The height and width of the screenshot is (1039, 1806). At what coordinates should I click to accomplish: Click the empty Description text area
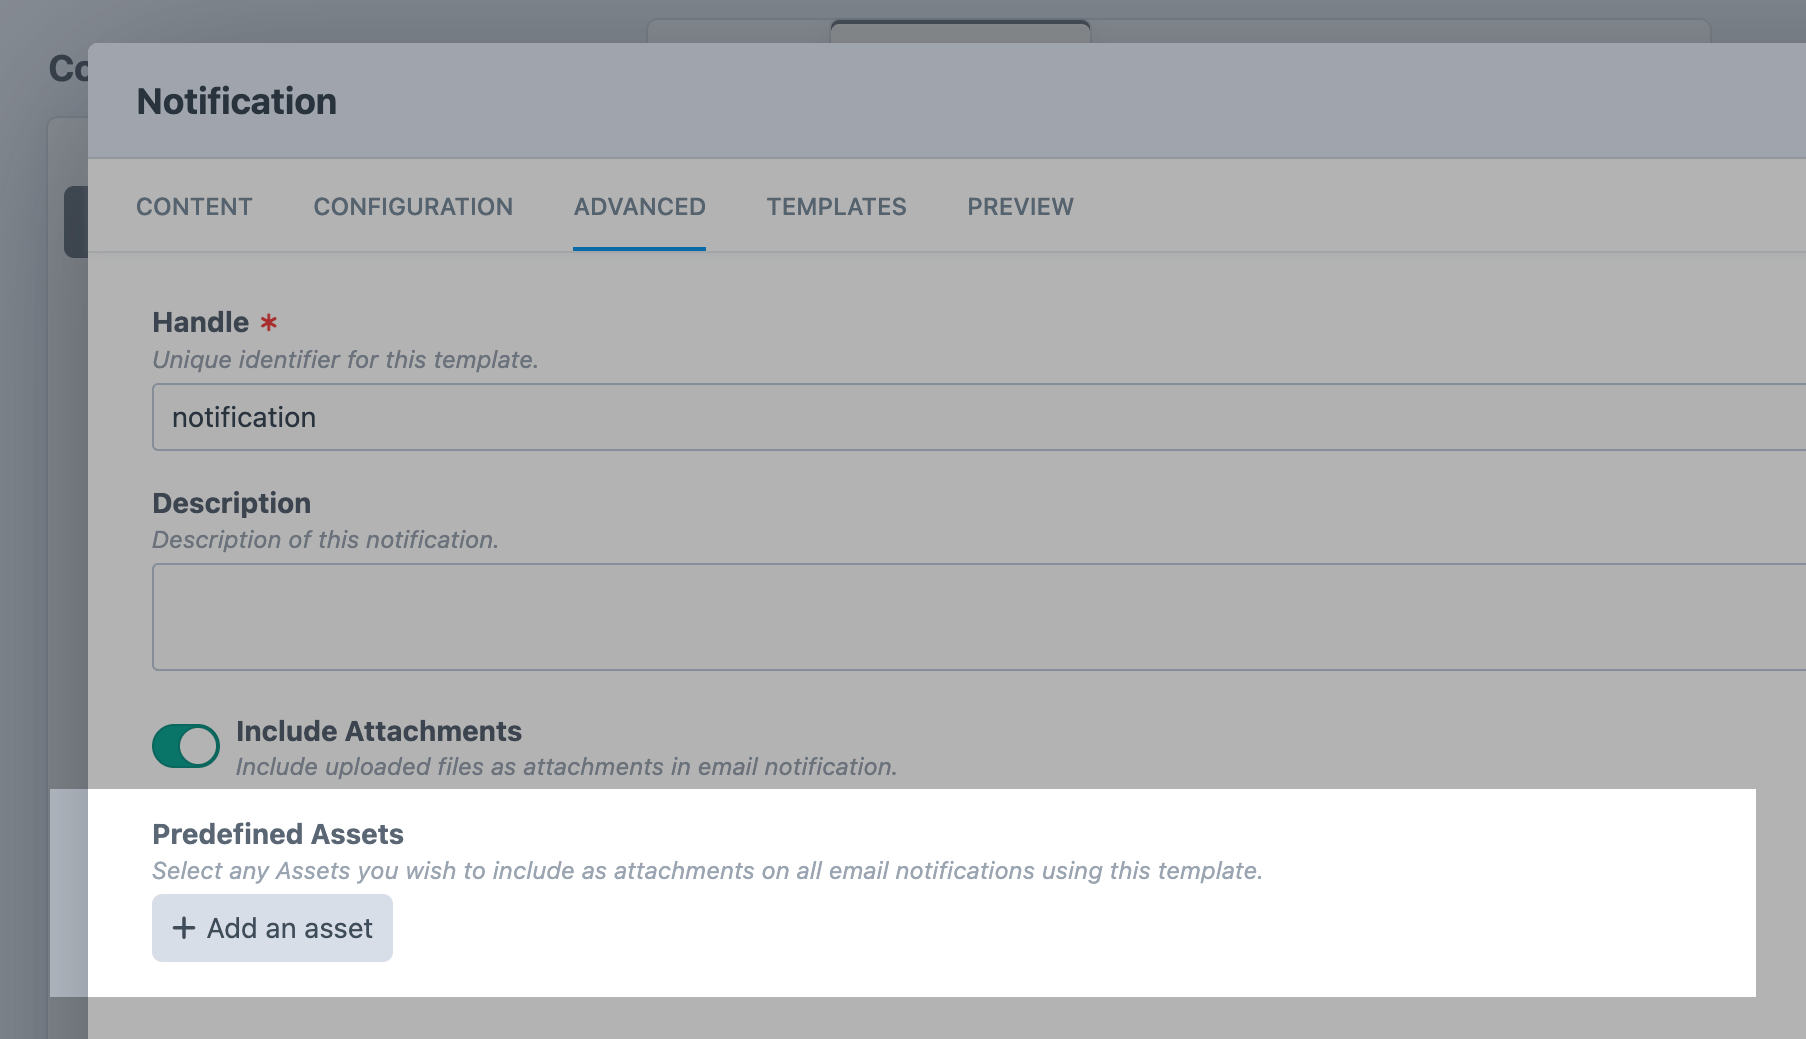[700, 617]
